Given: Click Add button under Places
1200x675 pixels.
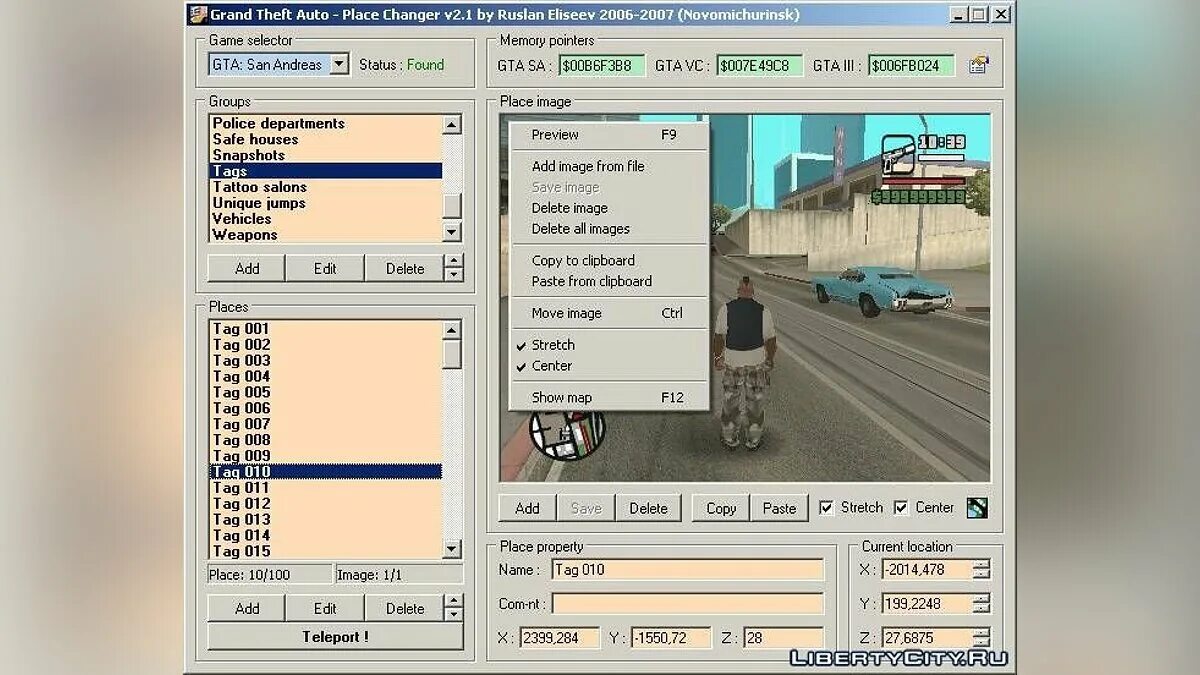Looking at the screenshot, I should (247, 608).
